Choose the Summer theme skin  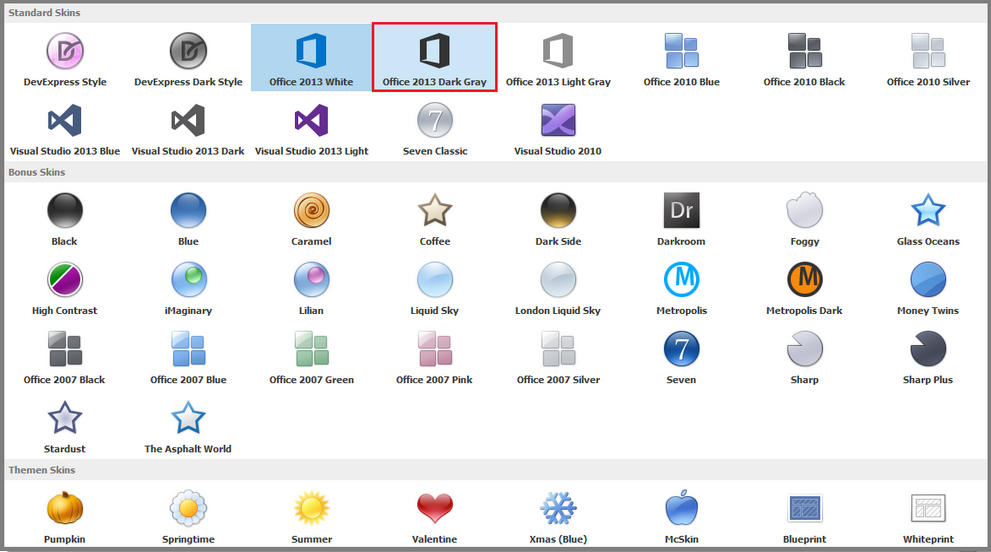tap(312, 516)
